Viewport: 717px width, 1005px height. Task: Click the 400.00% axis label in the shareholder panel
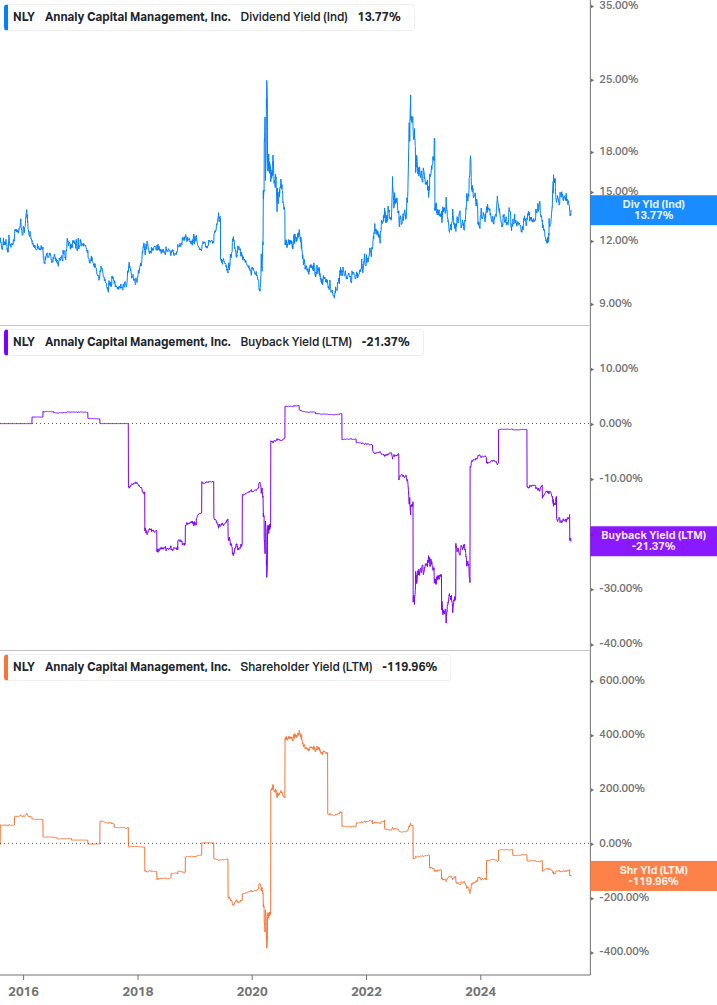point(622,735)
